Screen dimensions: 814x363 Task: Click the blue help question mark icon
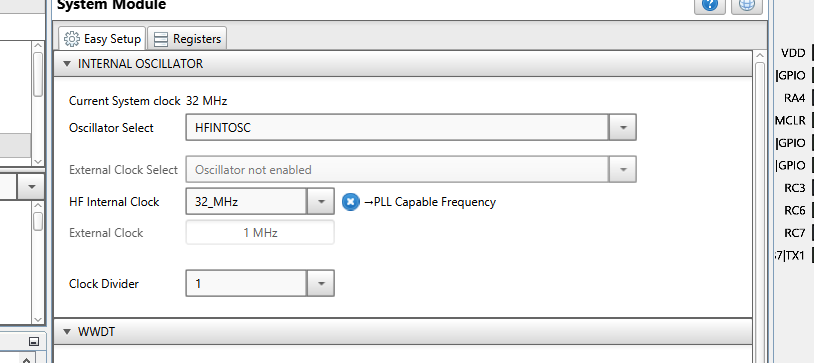pyautogui.click(x=710, y=5)
